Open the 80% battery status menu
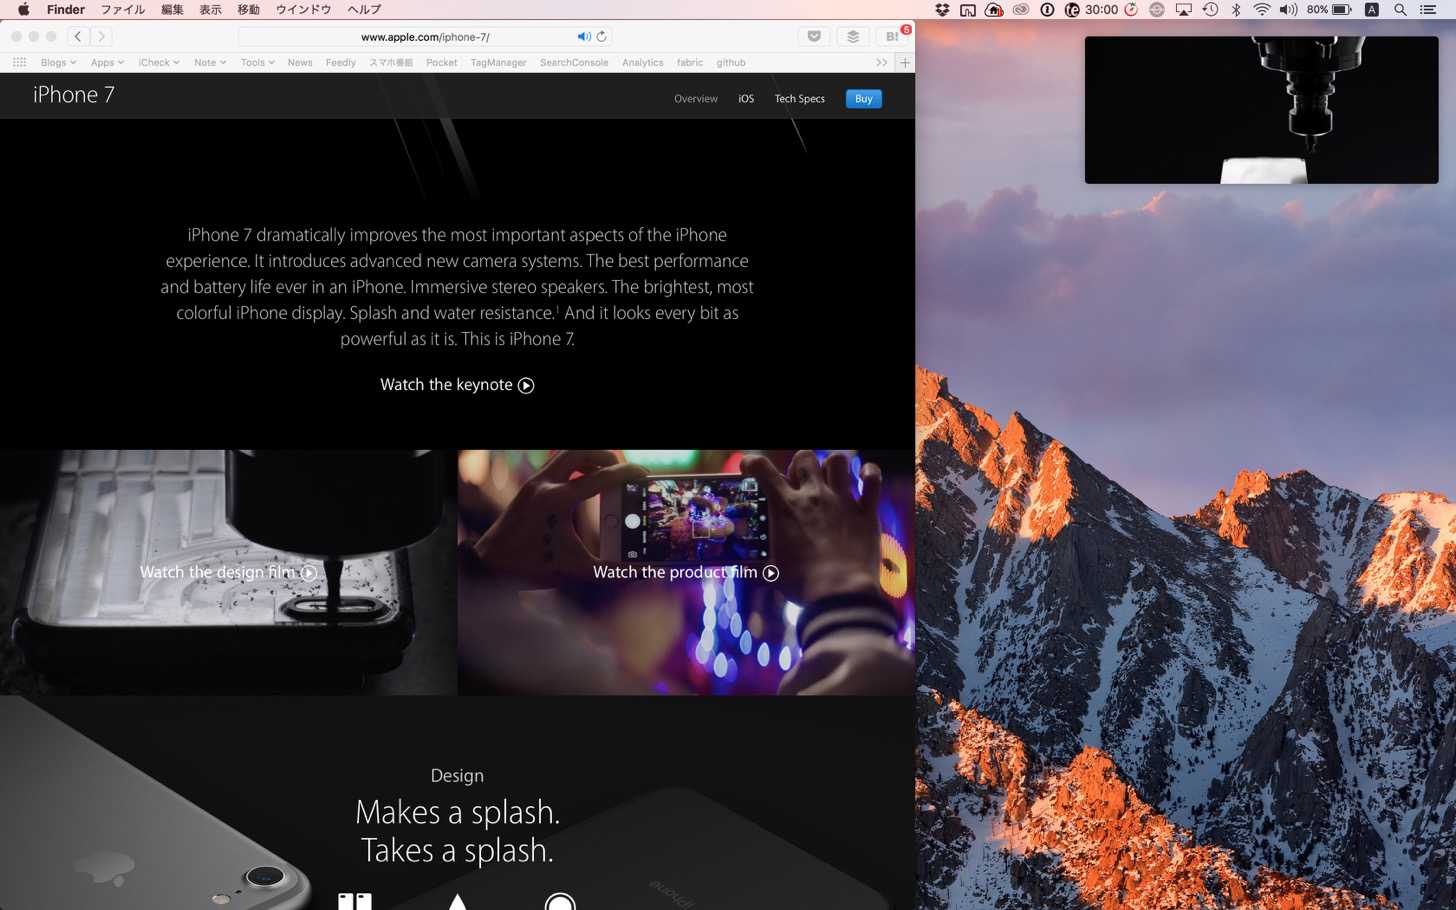 (1329, 10)
